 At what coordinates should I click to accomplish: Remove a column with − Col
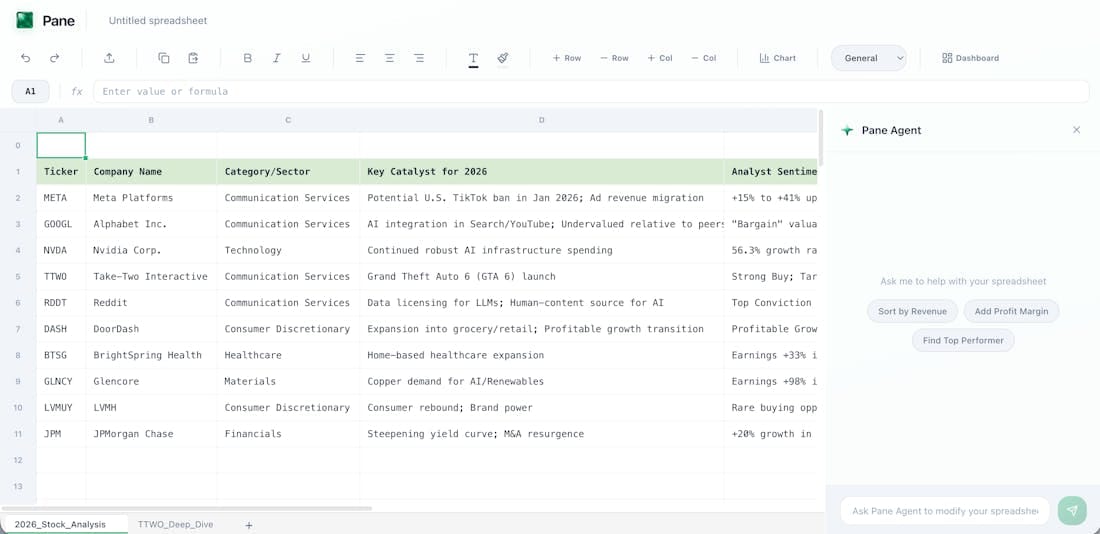pyautogui.click(x=704, y=58)
